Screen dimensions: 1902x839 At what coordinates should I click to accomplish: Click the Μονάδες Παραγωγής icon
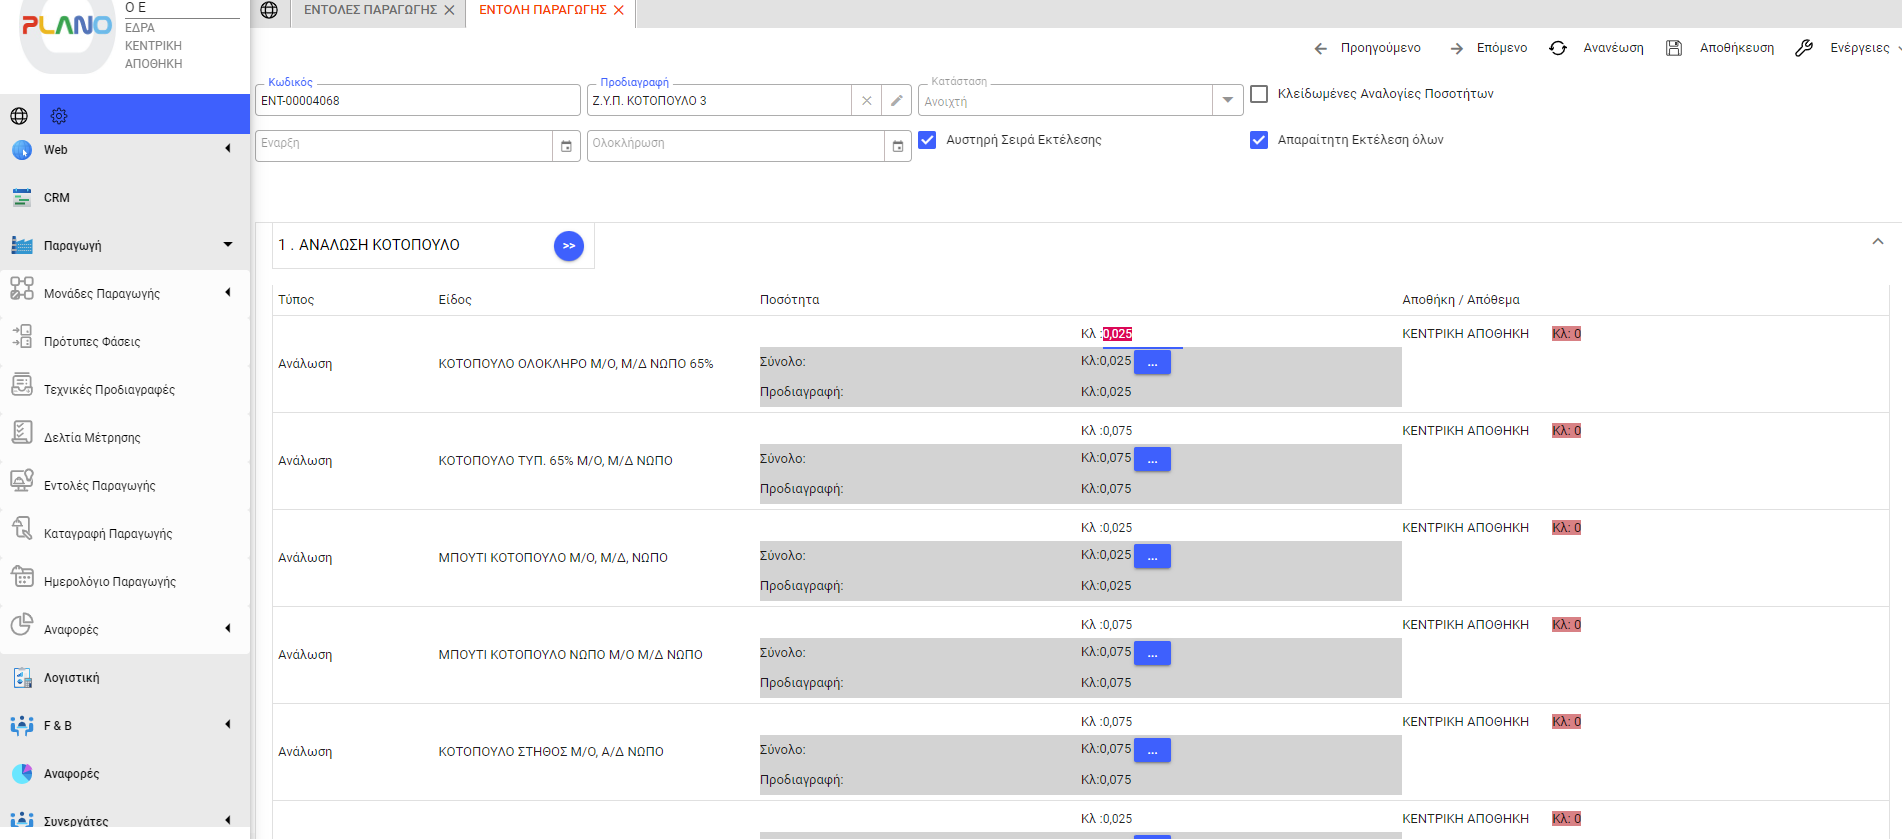pyautogui.click(x=22, y=289)
